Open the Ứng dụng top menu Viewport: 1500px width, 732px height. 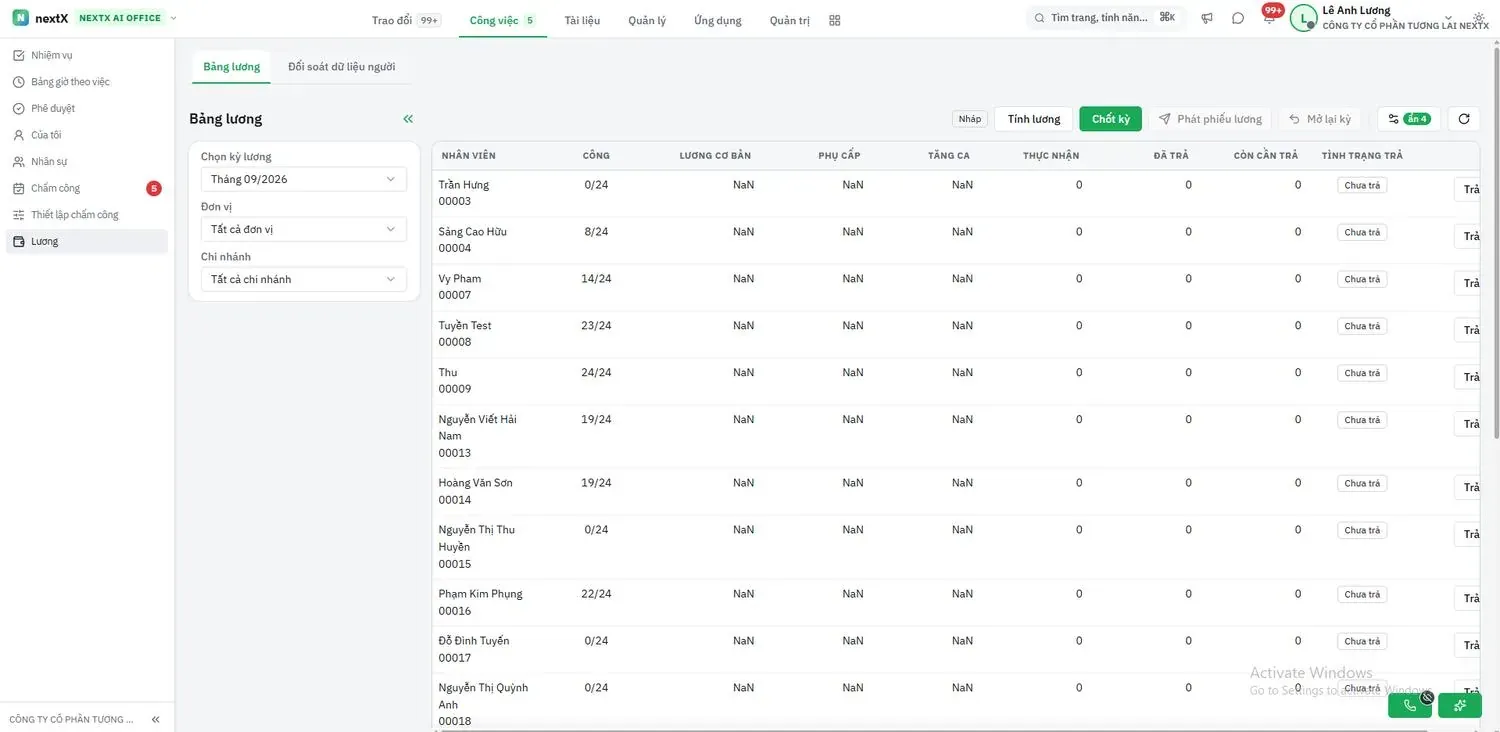tap(718, 20)
